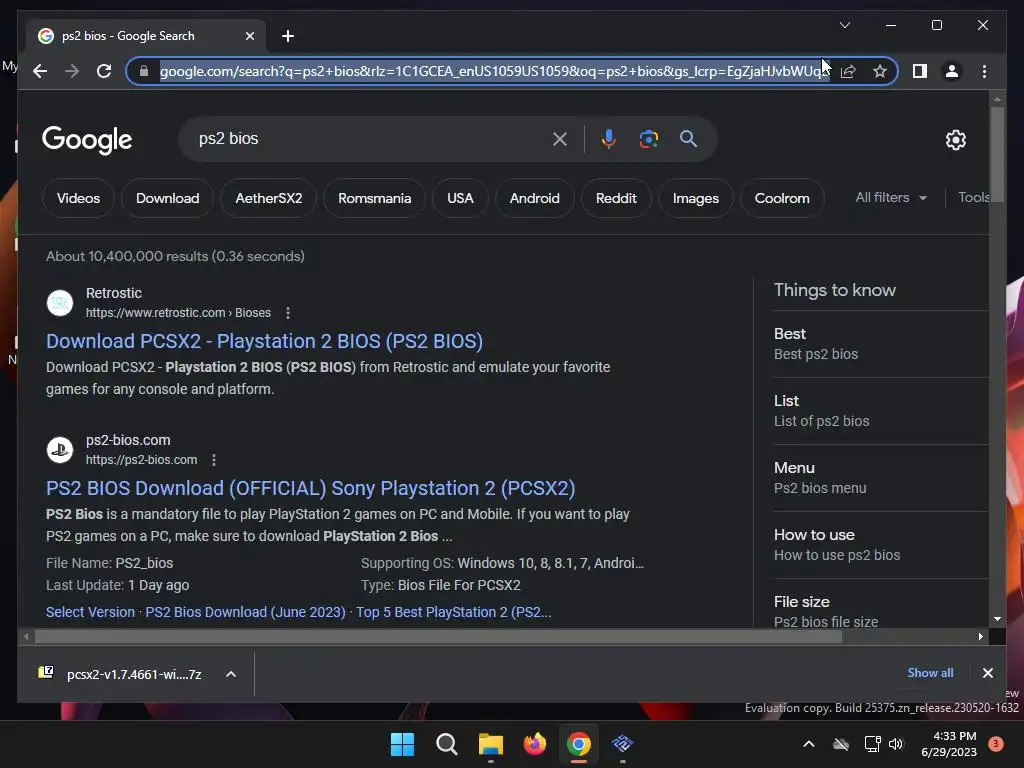Apply the AetherSX2 filter chip
The height and width of the screenshot is (768, 1024).
tap(268, 198)
